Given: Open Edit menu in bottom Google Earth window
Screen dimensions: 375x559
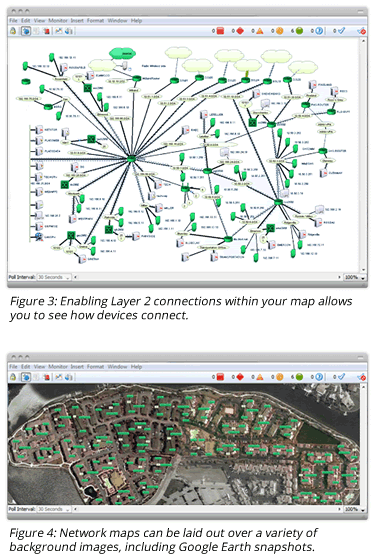Looking at the screenshot, I should [x=25, y=366].
